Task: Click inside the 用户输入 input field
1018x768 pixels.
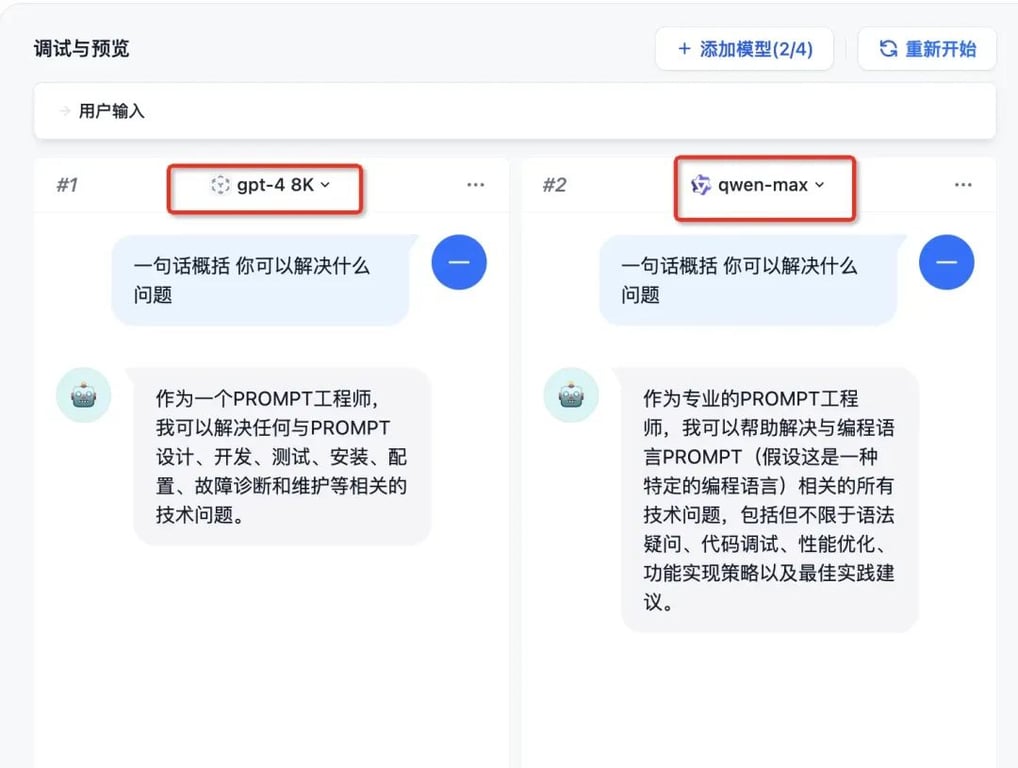Action: [x=500, y=110]
